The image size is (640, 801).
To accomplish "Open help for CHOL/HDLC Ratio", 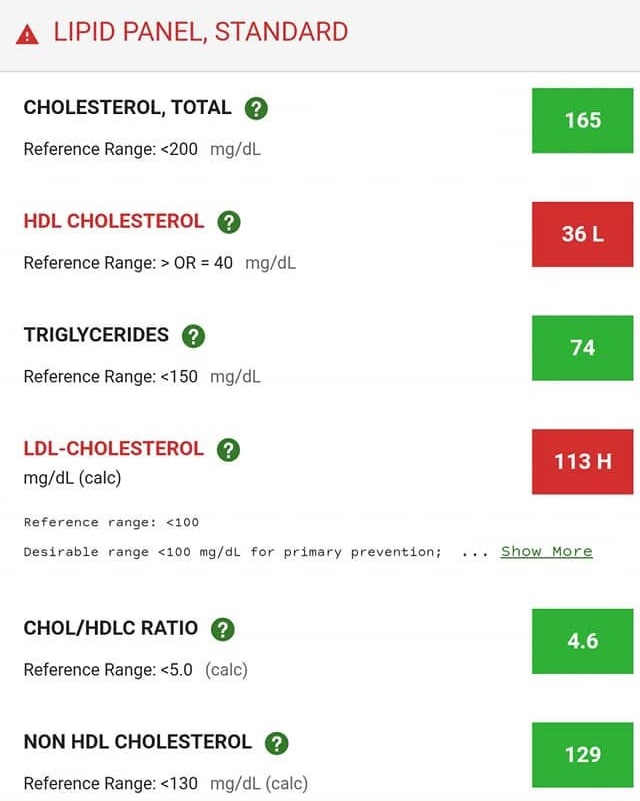I will coord(223,628).
